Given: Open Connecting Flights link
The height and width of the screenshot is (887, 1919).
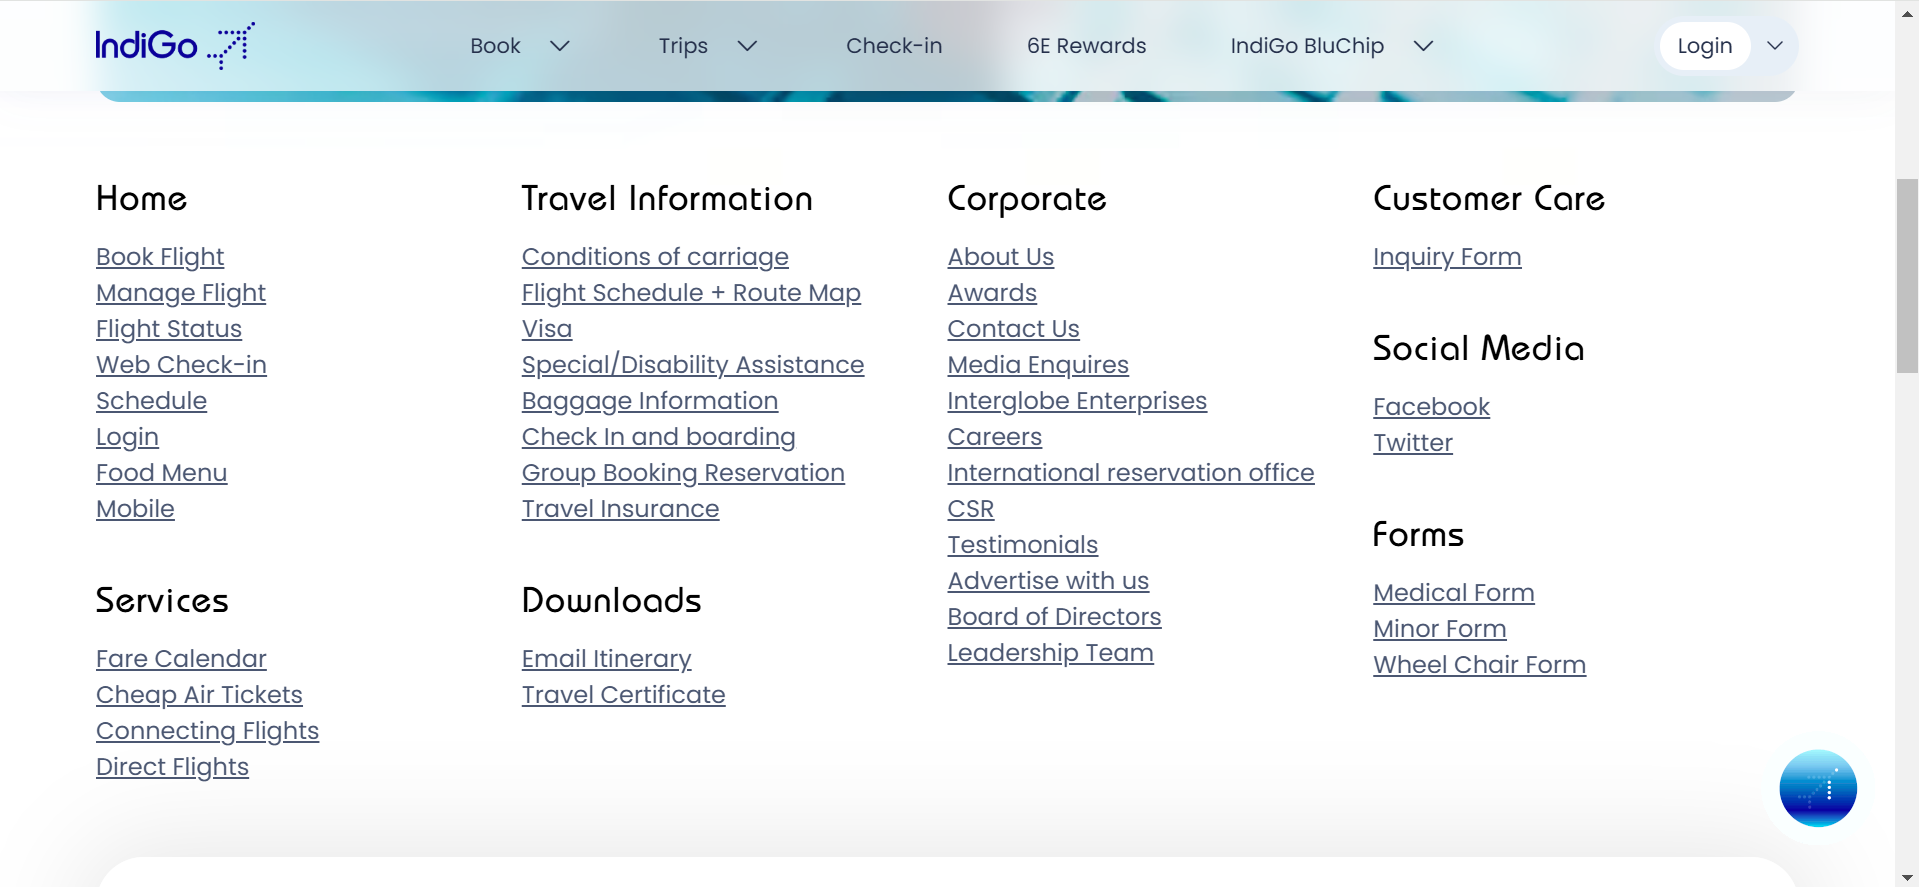Looking at the screenshot, I should point(207,731).
